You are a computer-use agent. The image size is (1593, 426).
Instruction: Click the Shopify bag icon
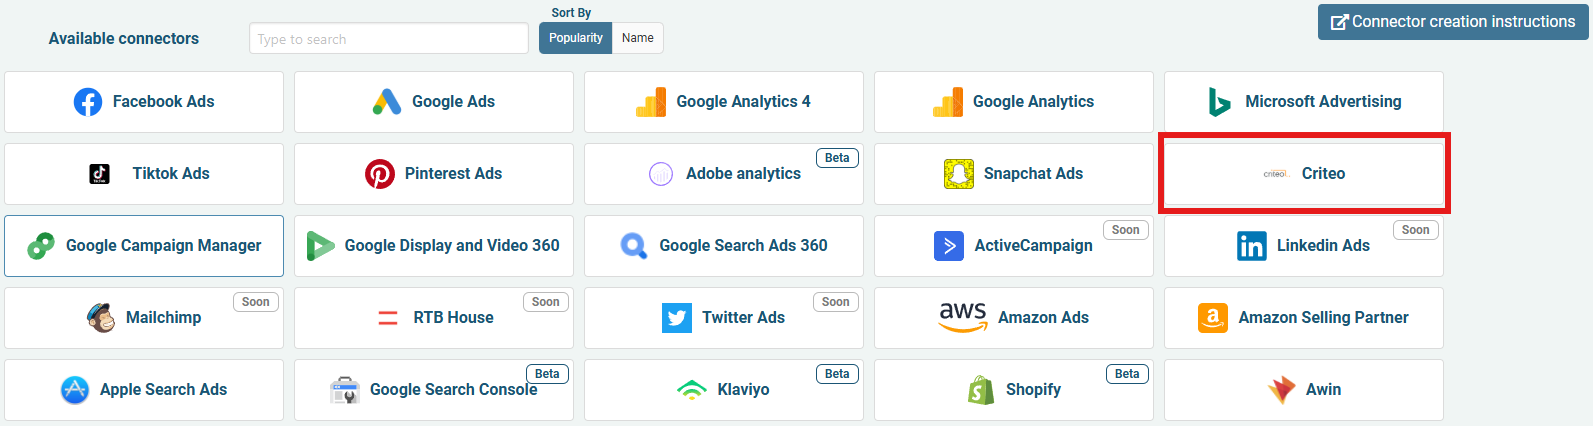tap(981, 390)
